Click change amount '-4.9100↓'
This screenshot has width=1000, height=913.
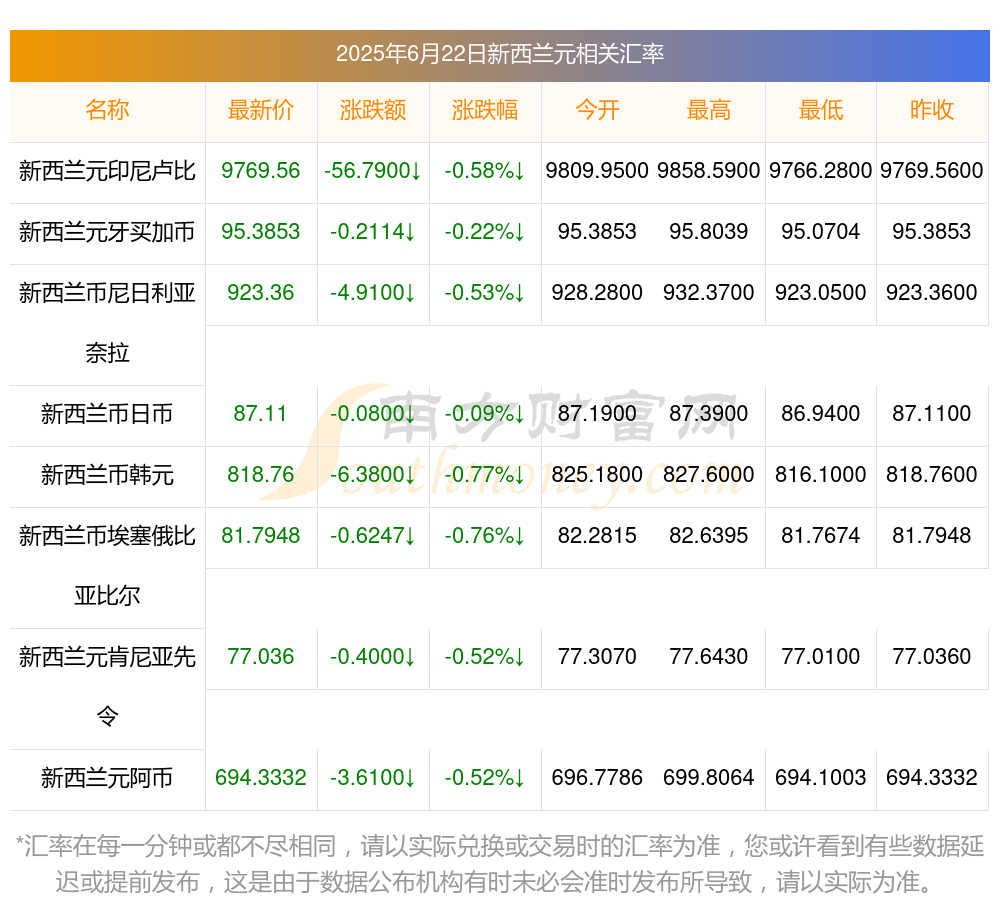point(373,293)
